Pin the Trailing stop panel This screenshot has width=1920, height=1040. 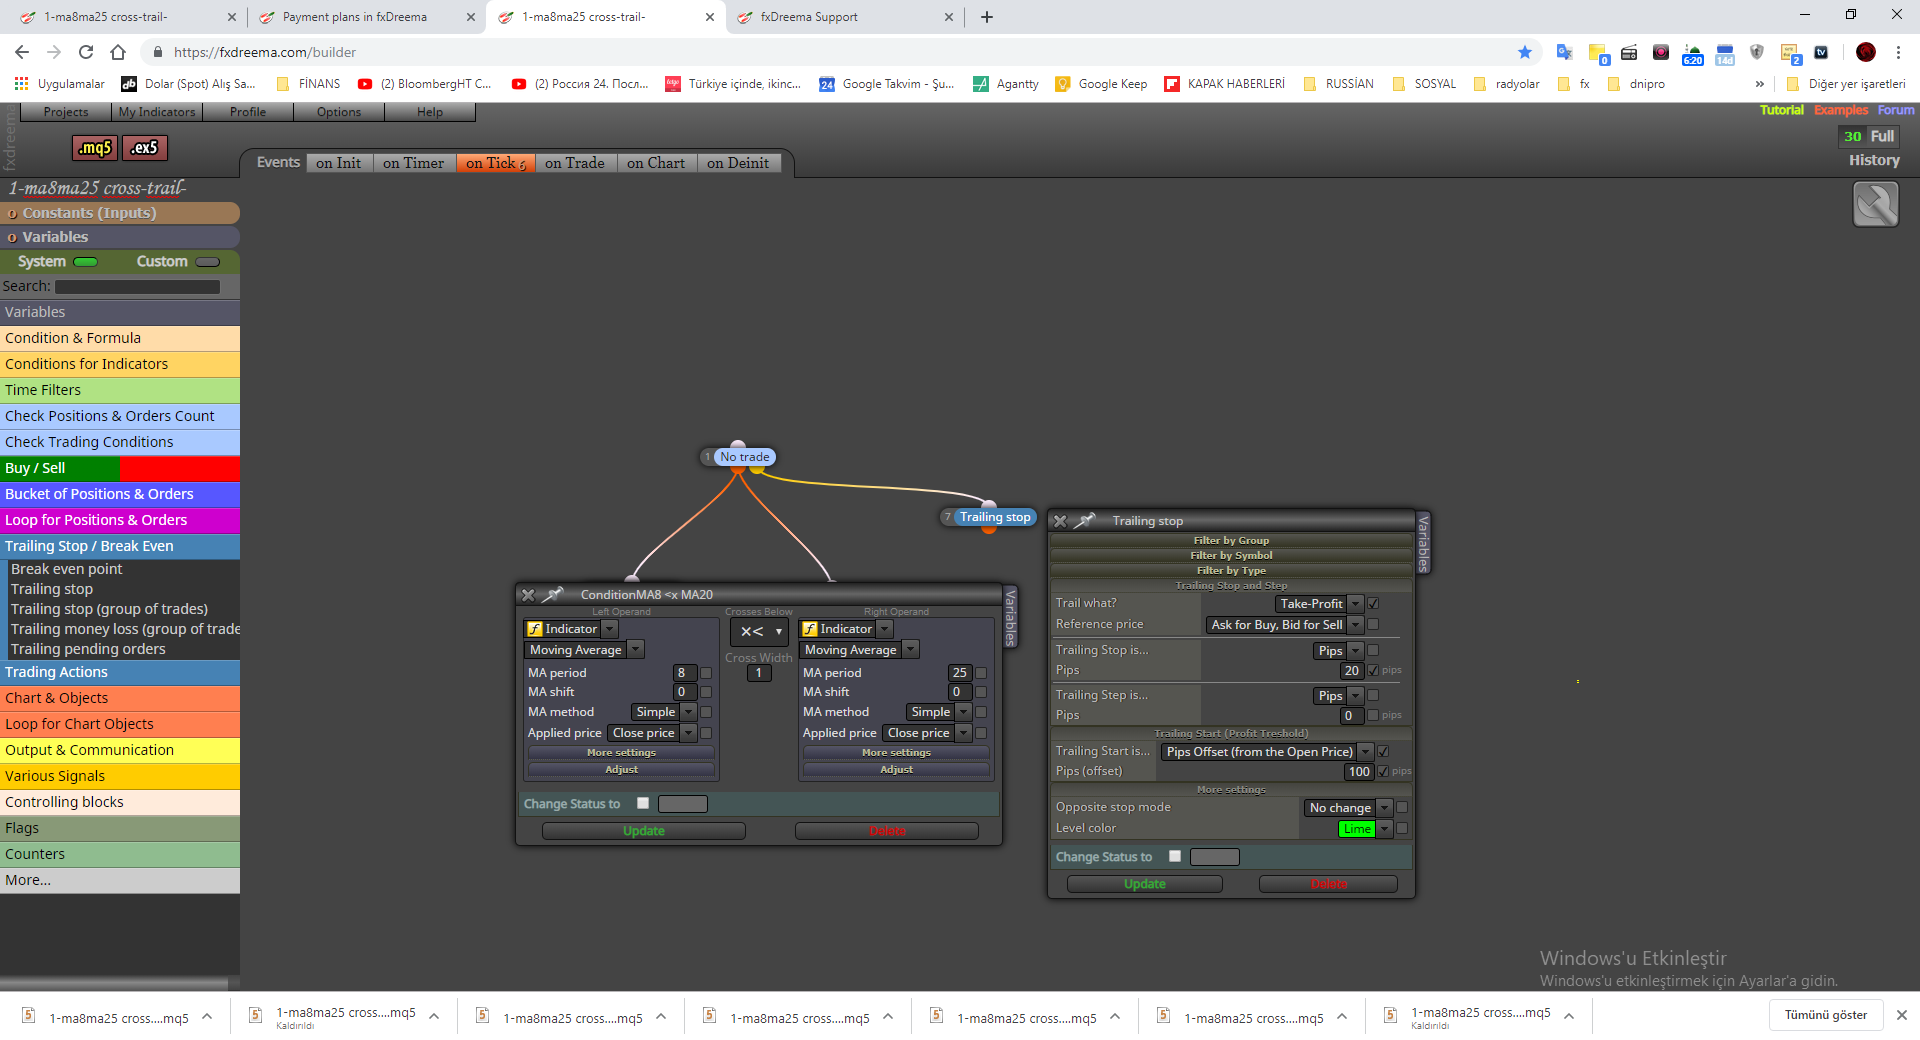click(1085, 521)
